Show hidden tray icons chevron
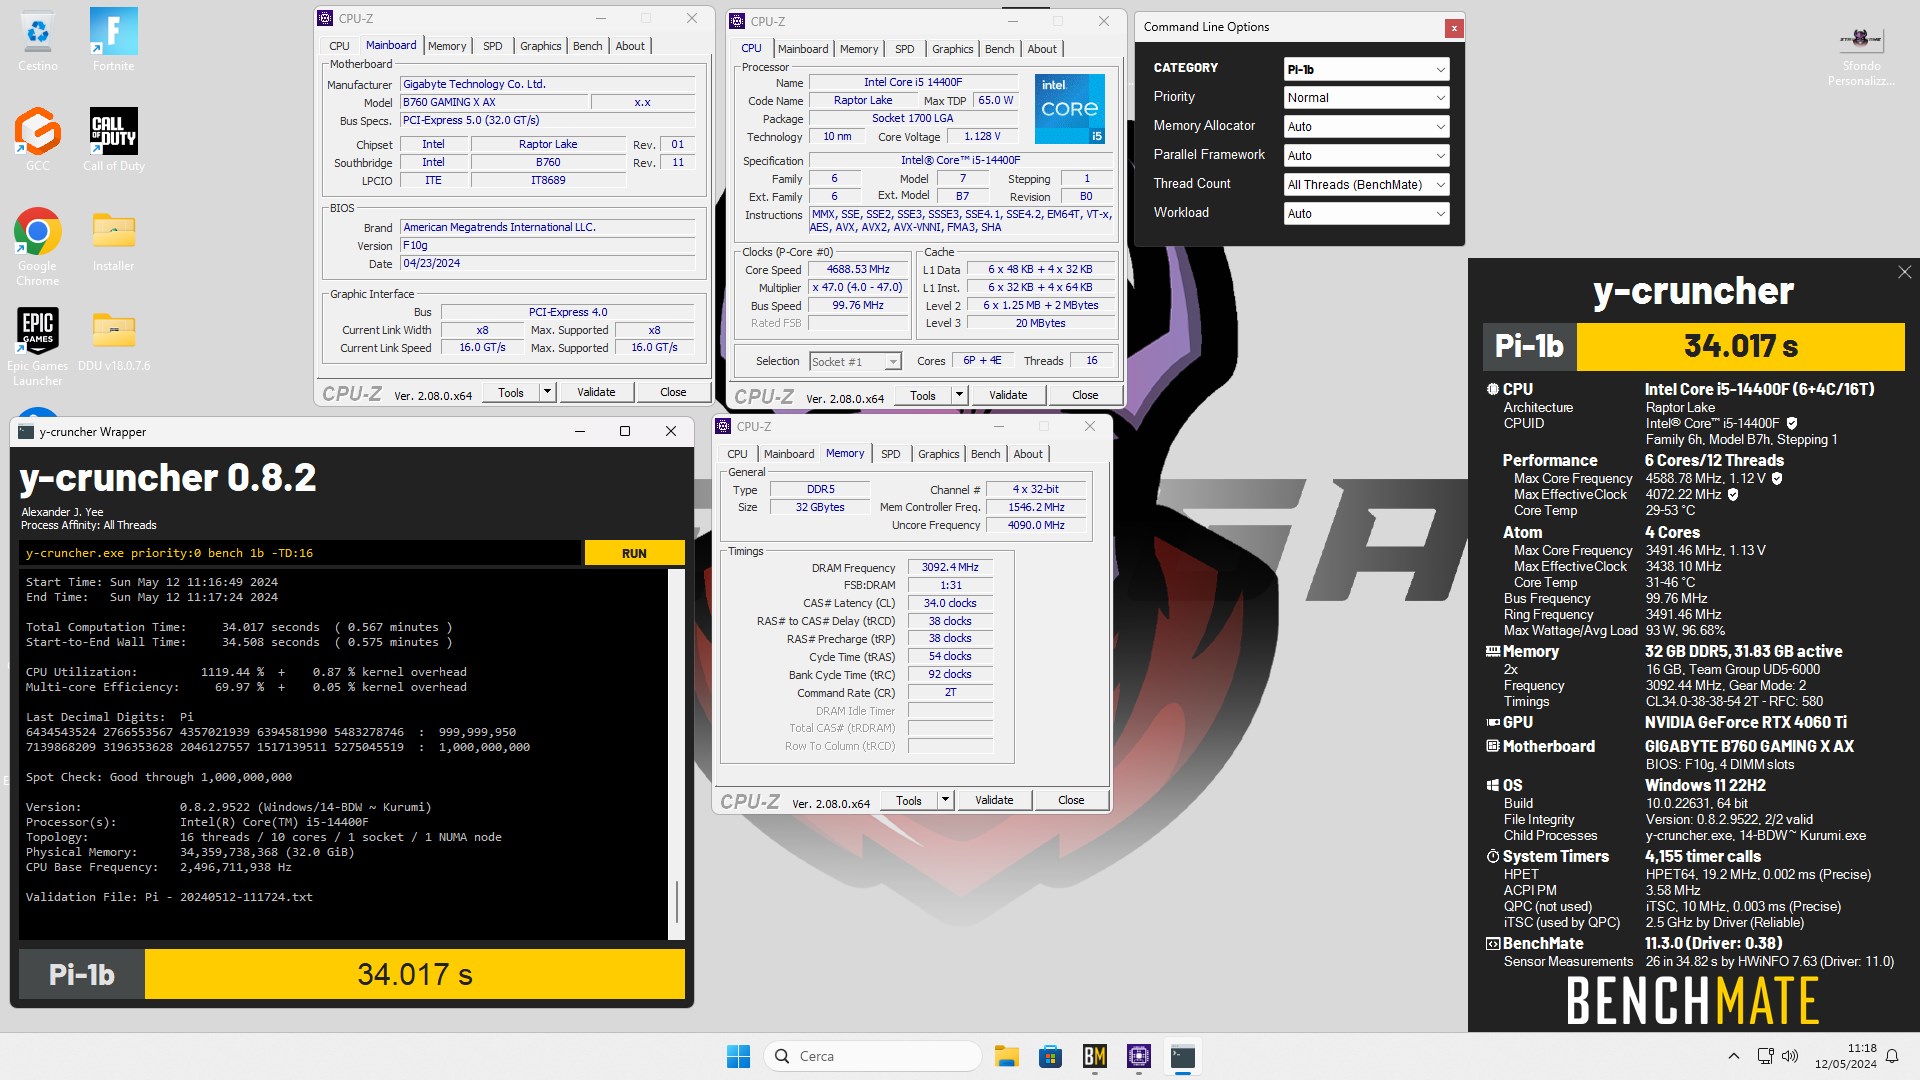 point(1733,1056)
